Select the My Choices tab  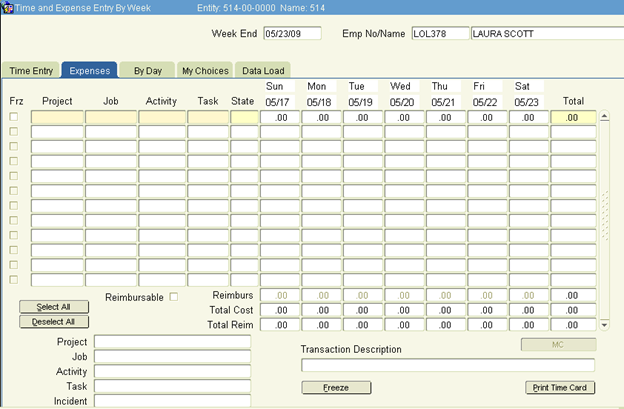205,70
